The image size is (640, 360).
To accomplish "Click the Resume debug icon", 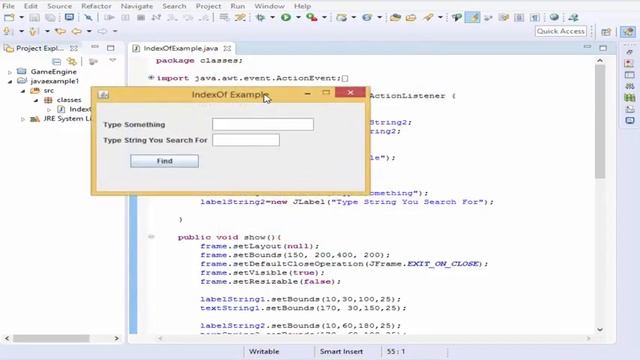I will (x=109, y=18).
